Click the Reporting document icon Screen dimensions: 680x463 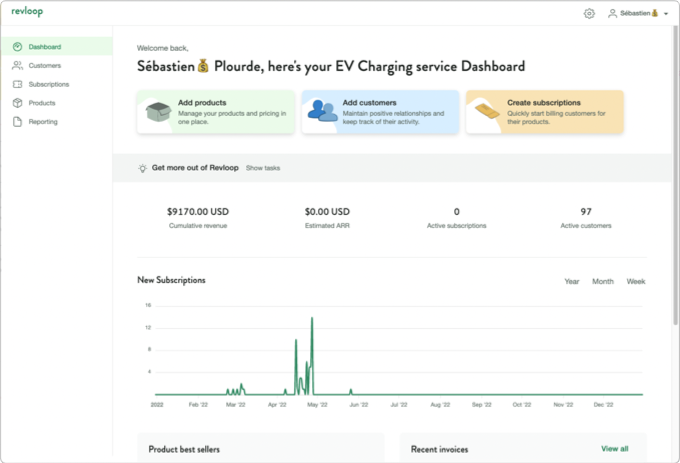[x=17, y=122]
